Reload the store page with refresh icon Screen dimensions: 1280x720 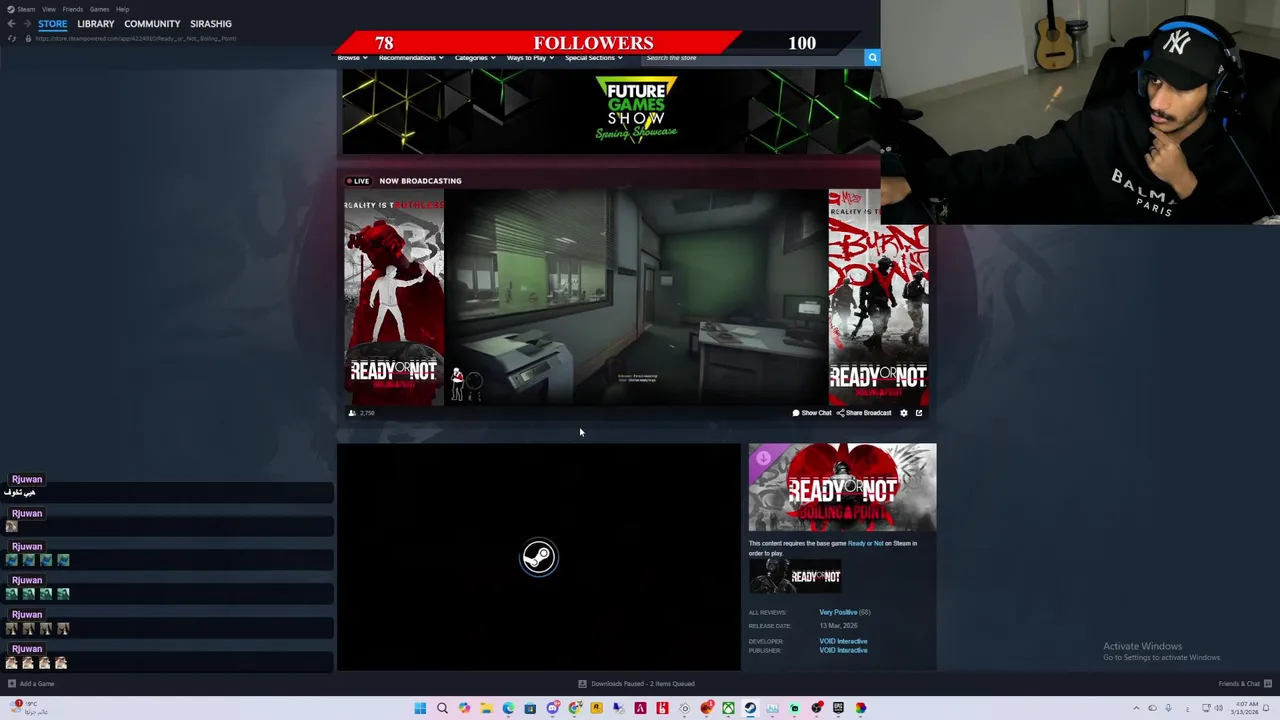[11, 38]
